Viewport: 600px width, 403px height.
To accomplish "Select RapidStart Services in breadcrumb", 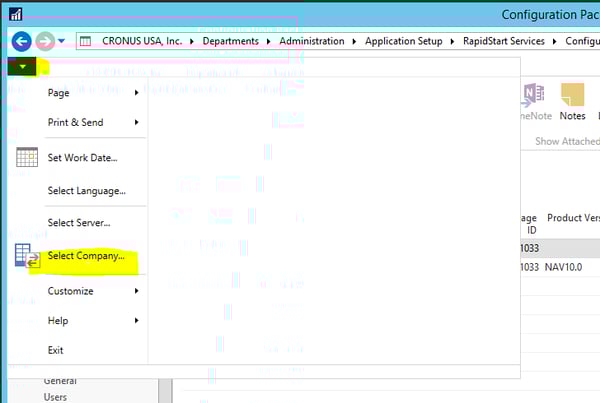I will [504, 41].
